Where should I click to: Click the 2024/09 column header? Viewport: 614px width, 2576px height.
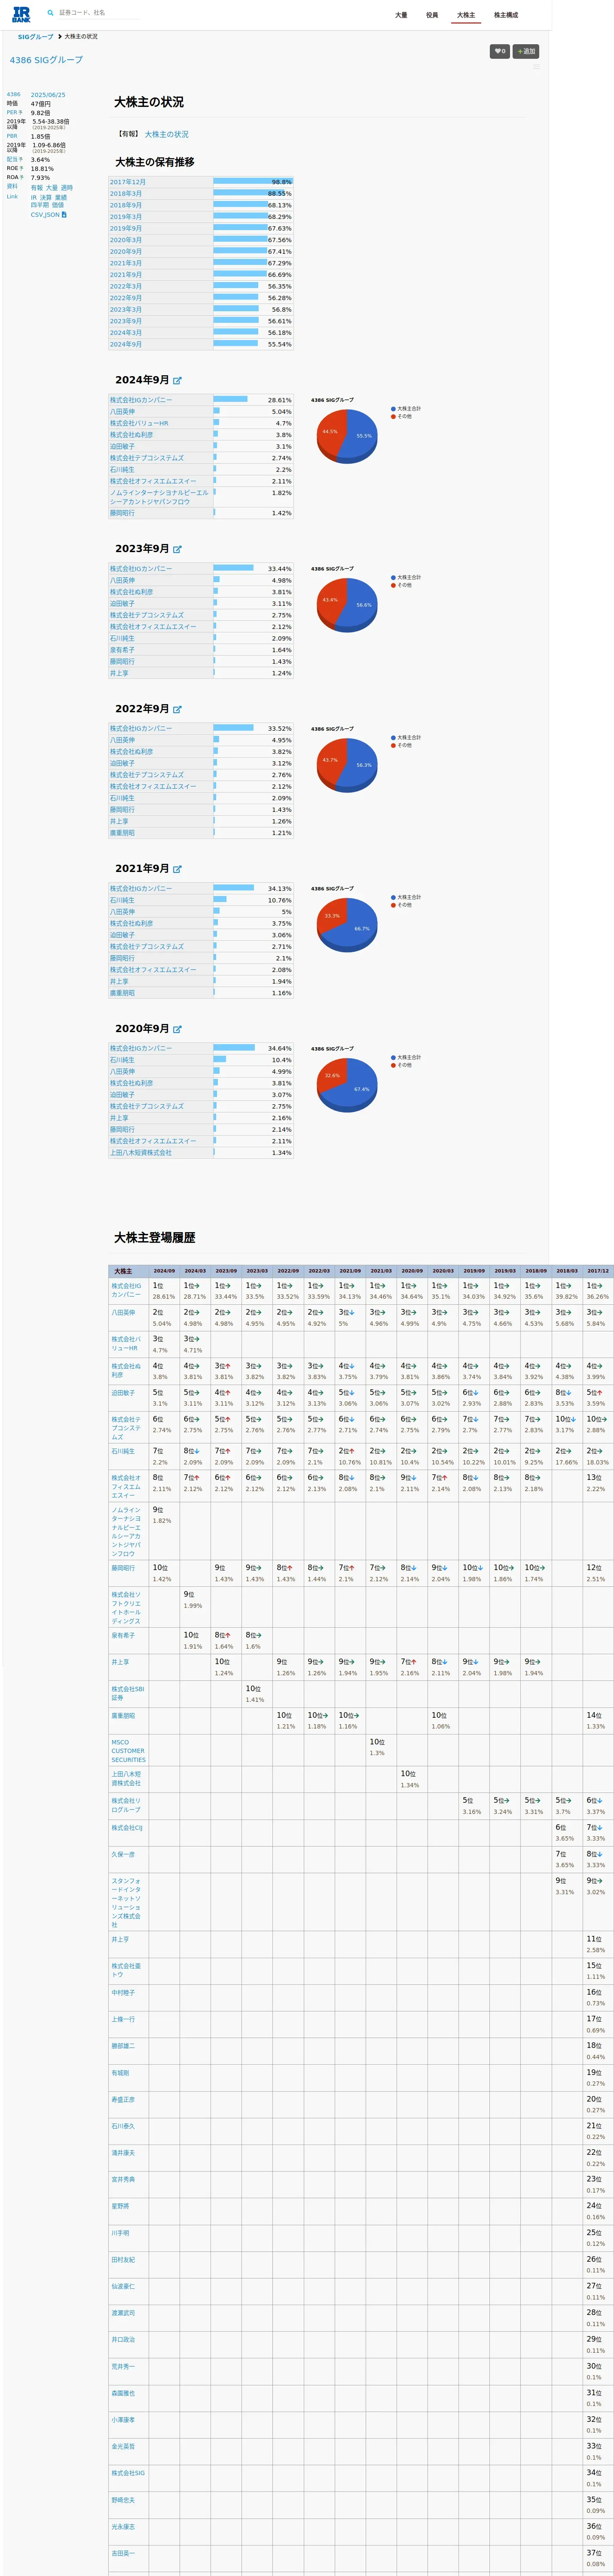[x=164, y=1271]
